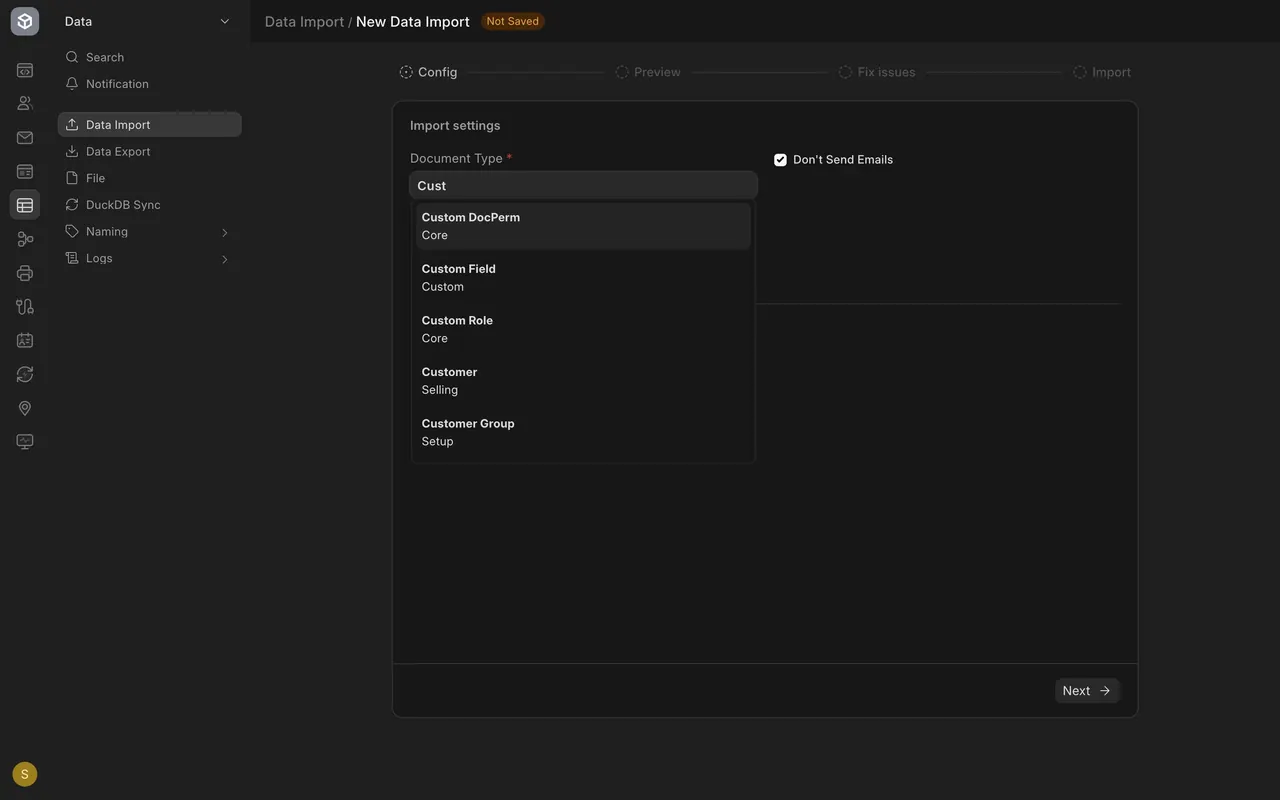1280x800 pixels.
Task: Open Search in the sidebar
Action: (150, 57)
